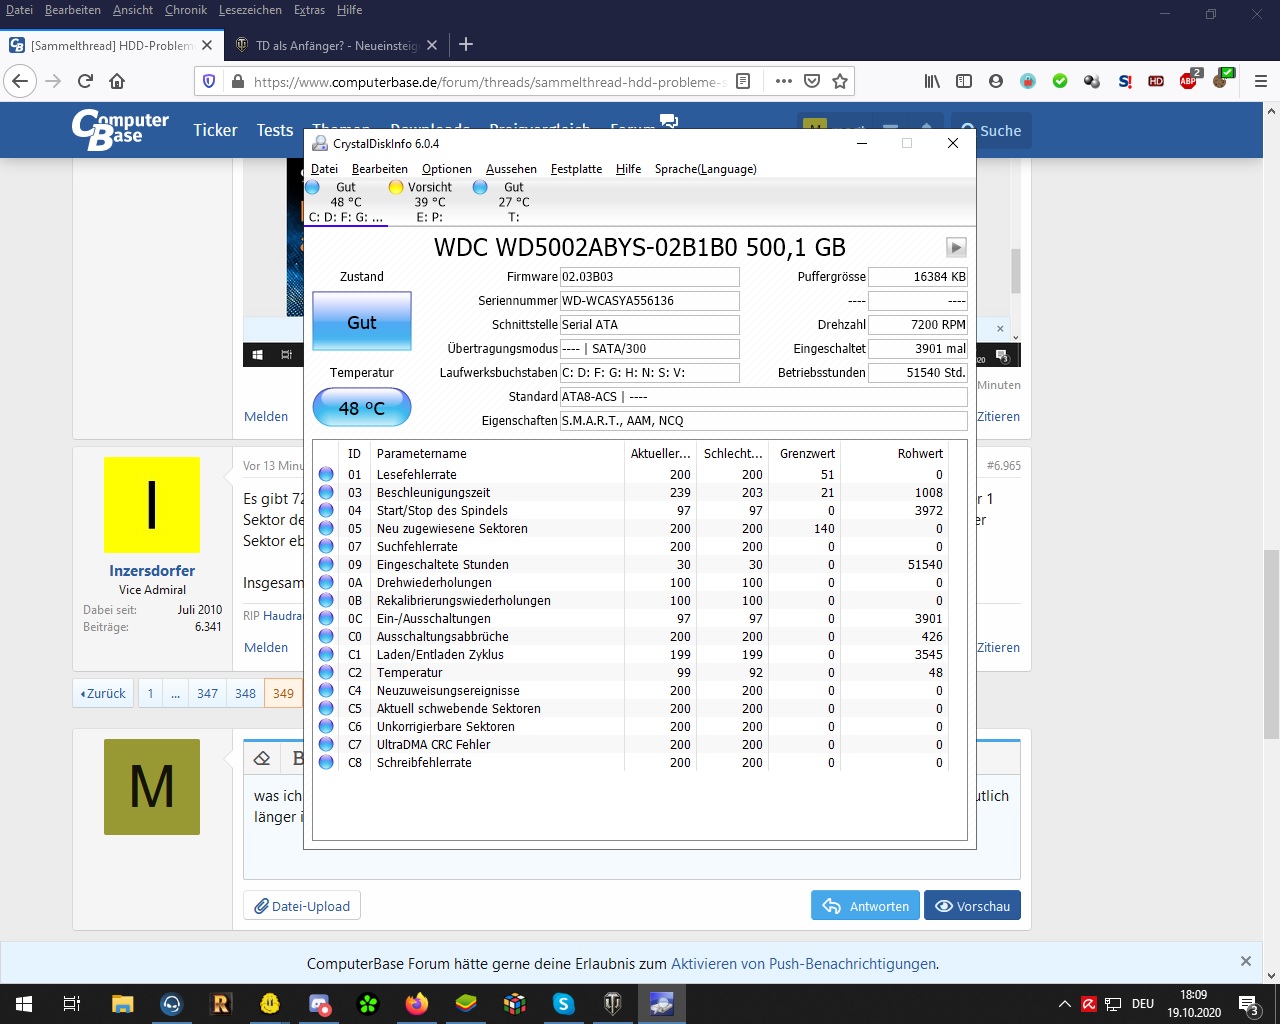Open CrystalDiskInfo's Hilfe menu
1280x1024 pixels.
628,169
